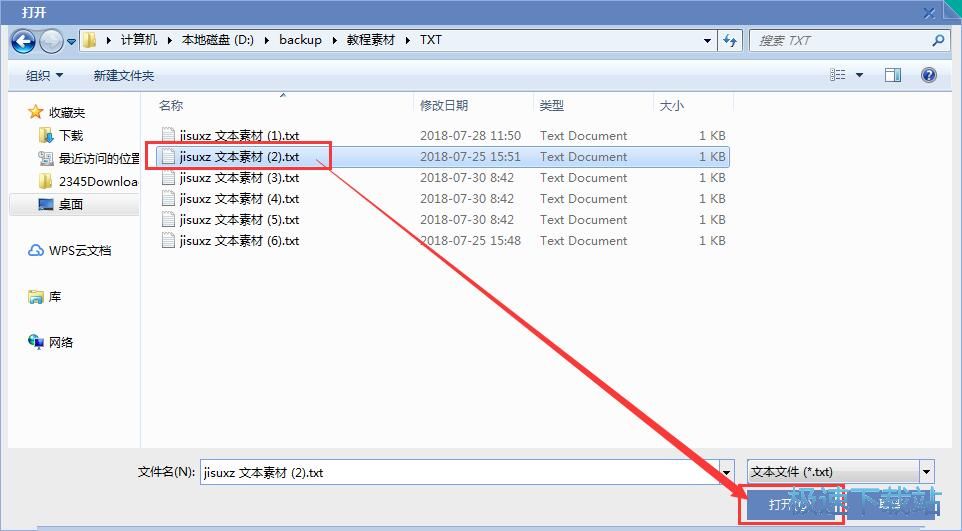Expand the arrow after 教程素材 in the address bar

[407, 41]
